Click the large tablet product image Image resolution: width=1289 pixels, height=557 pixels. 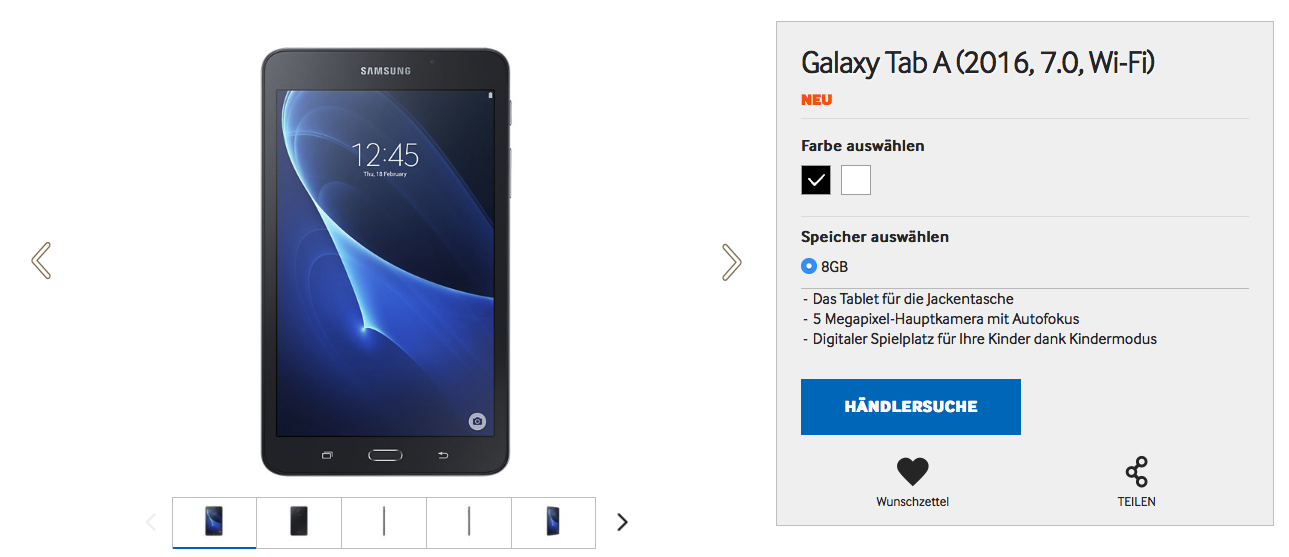(x=385, y=262)
